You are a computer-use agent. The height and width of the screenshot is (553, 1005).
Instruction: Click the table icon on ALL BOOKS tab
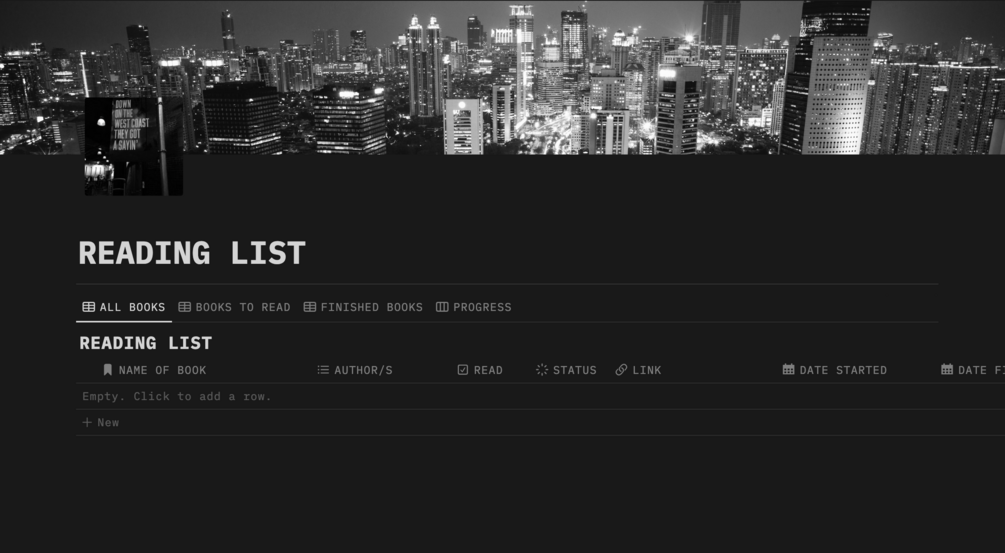pos(88,307)
